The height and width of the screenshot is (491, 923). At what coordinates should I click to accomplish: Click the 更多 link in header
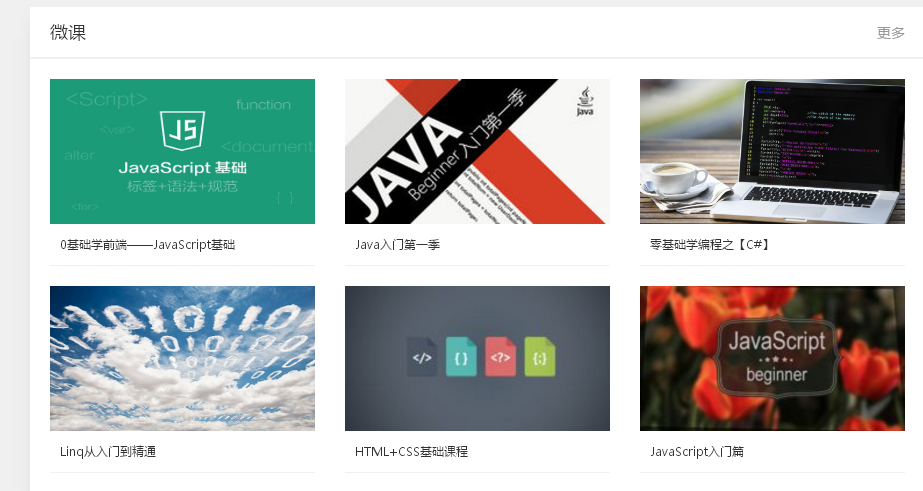(890, 33)
